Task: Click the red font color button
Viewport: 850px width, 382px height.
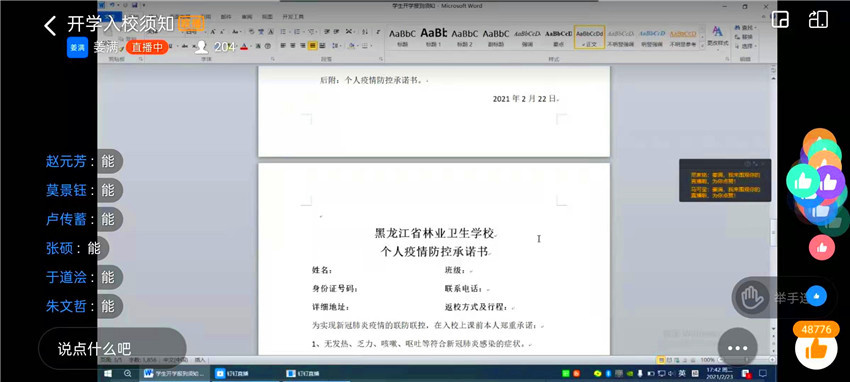Action: click(x=244, y=46)
